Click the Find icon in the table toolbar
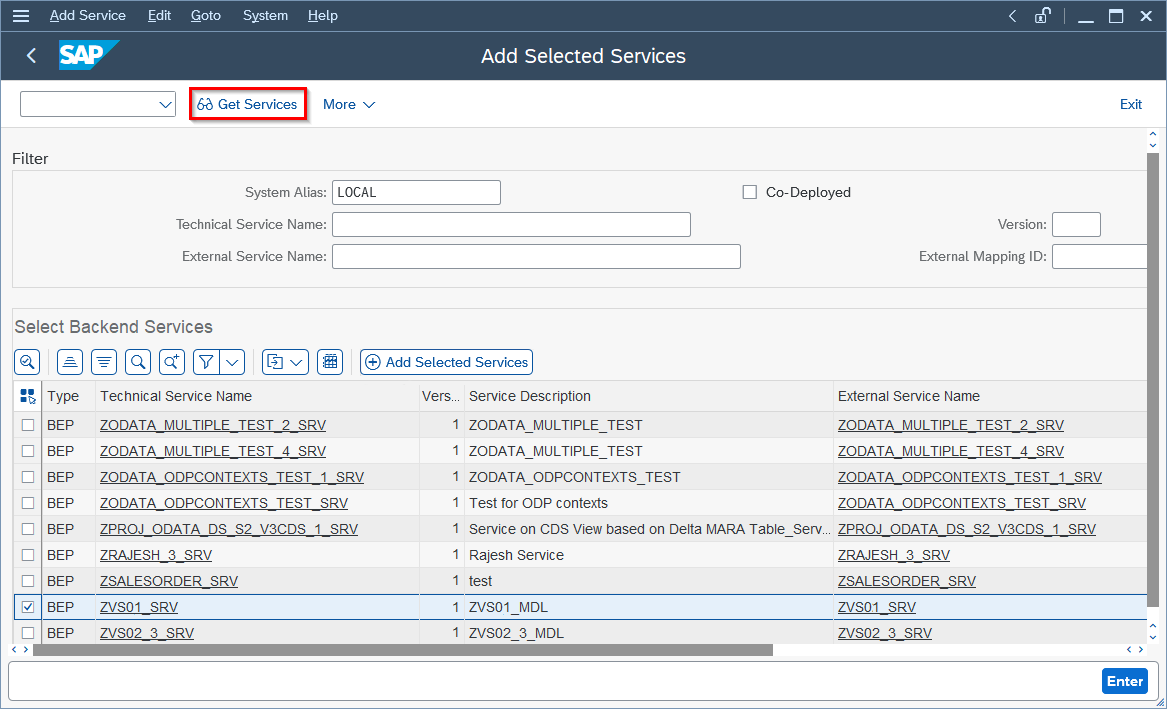Viewport: 1167px width, 709px height. pyautogui.click(x=138, y=362)
